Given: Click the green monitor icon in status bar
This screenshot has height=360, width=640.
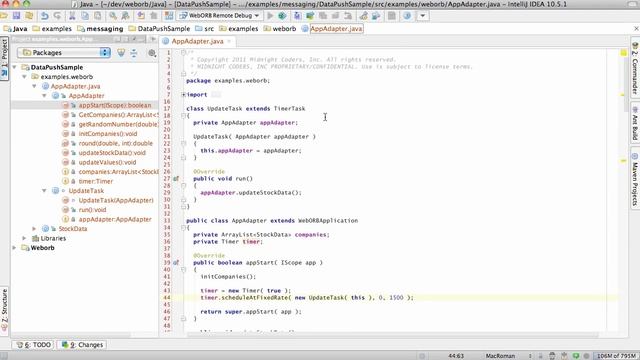Looking at the screenshot, I should [576, 356].
